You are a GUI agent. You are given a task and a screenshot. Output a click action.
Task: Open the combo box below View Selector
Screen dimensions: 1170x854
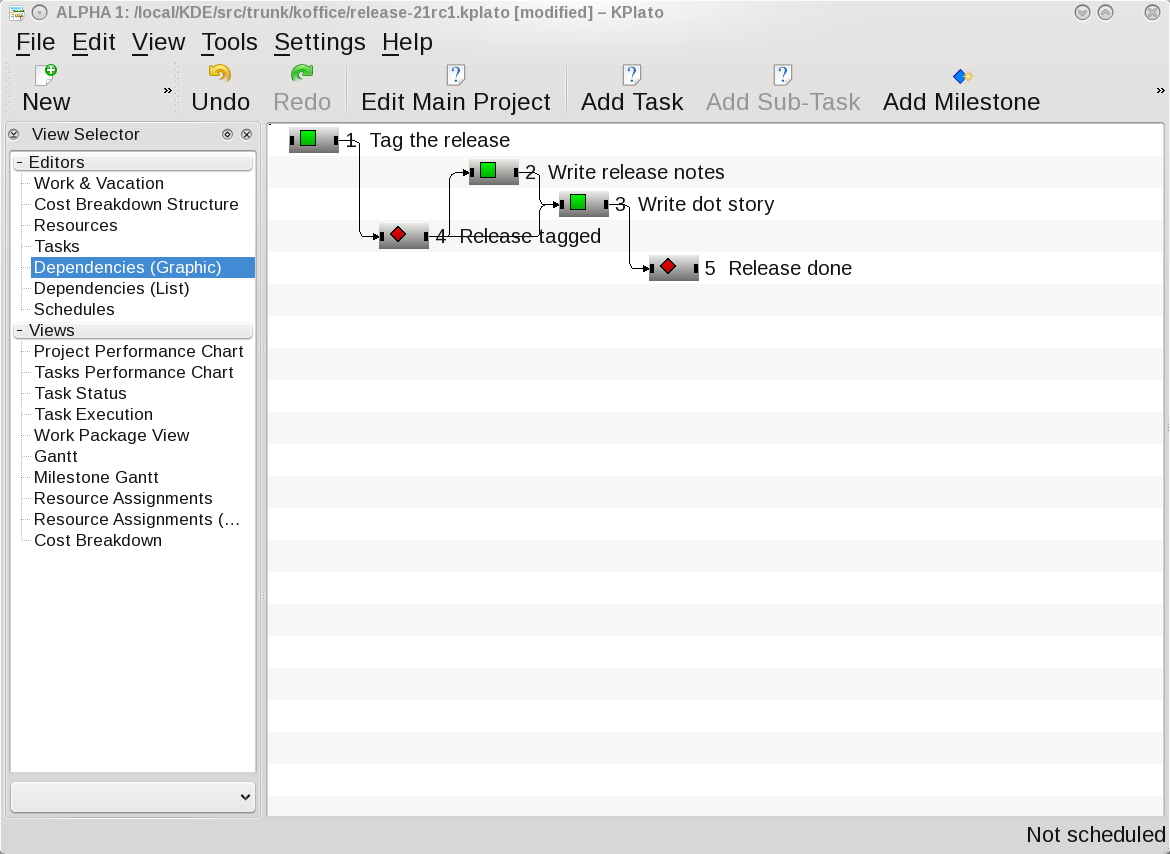click(133, 797)
